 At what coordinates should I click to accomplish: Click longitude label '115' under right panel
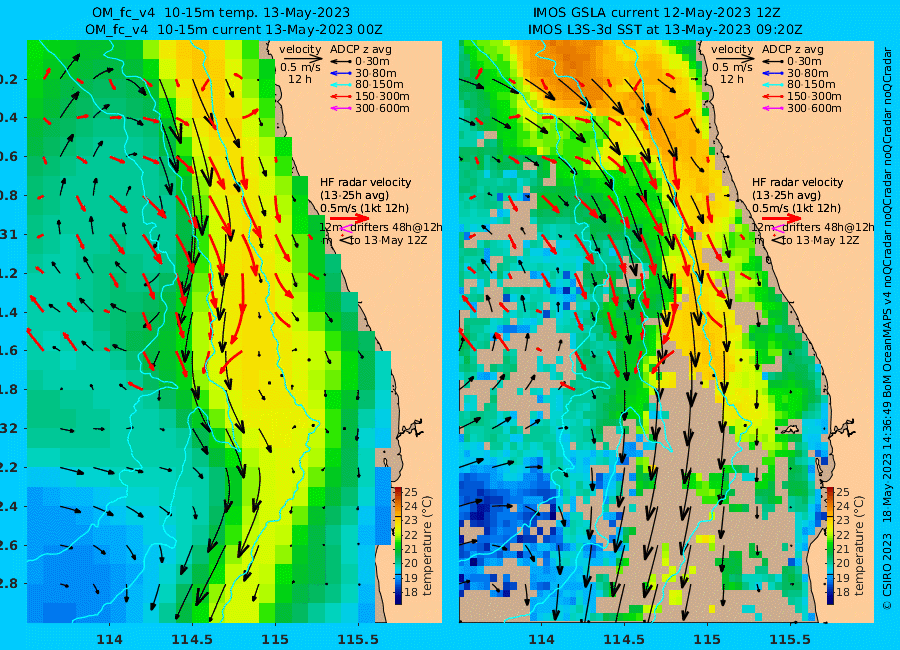click(x=707, y=639)
